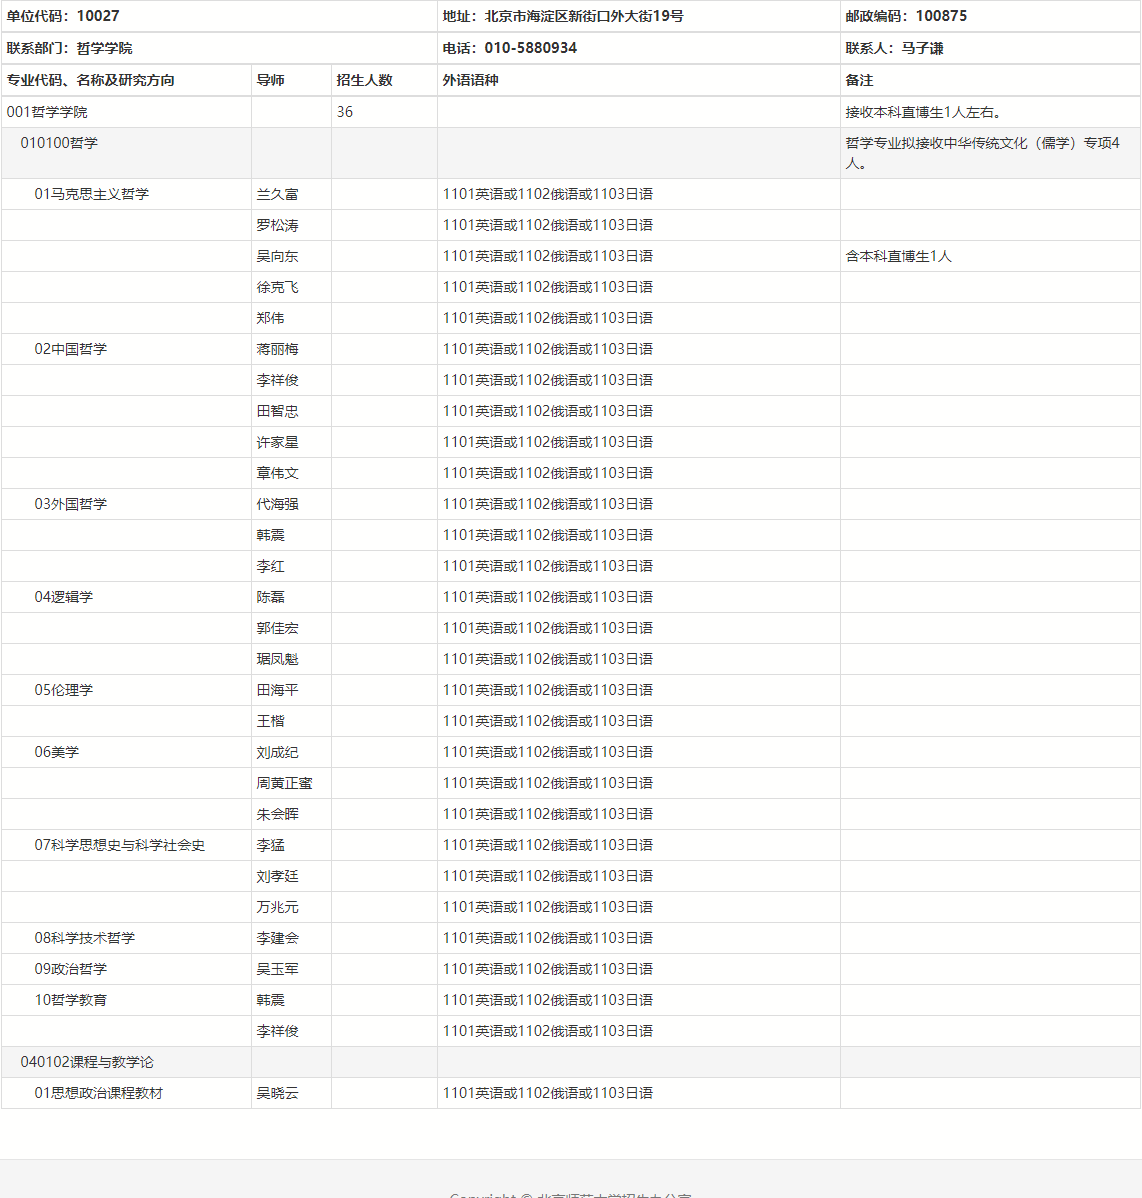Select the direction '01马克思主义哲学'
The height and width of the screenshot is (1198, 1142).
(92, 194)
